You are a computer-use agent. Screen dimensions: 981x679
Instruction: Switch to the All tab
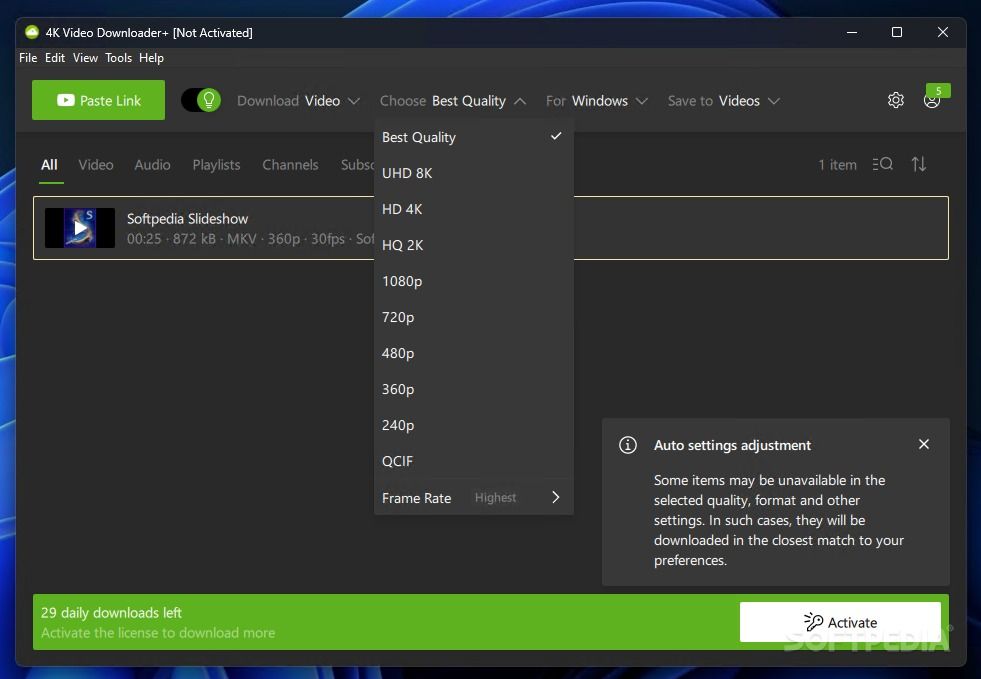(49, 165)
